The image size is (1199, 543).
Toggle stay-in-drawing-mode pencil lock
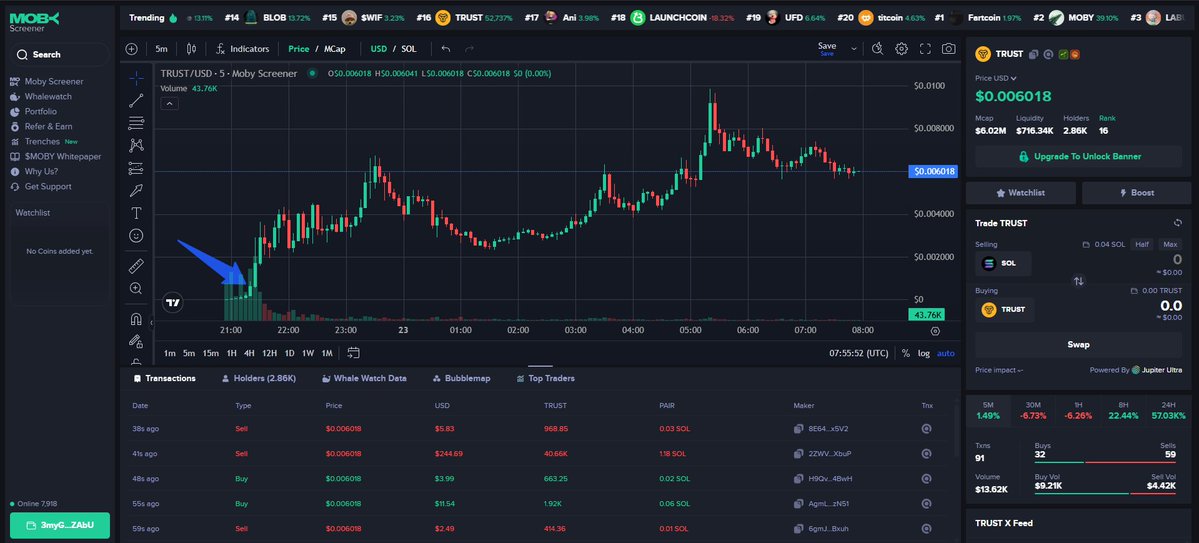pos(136,340)
